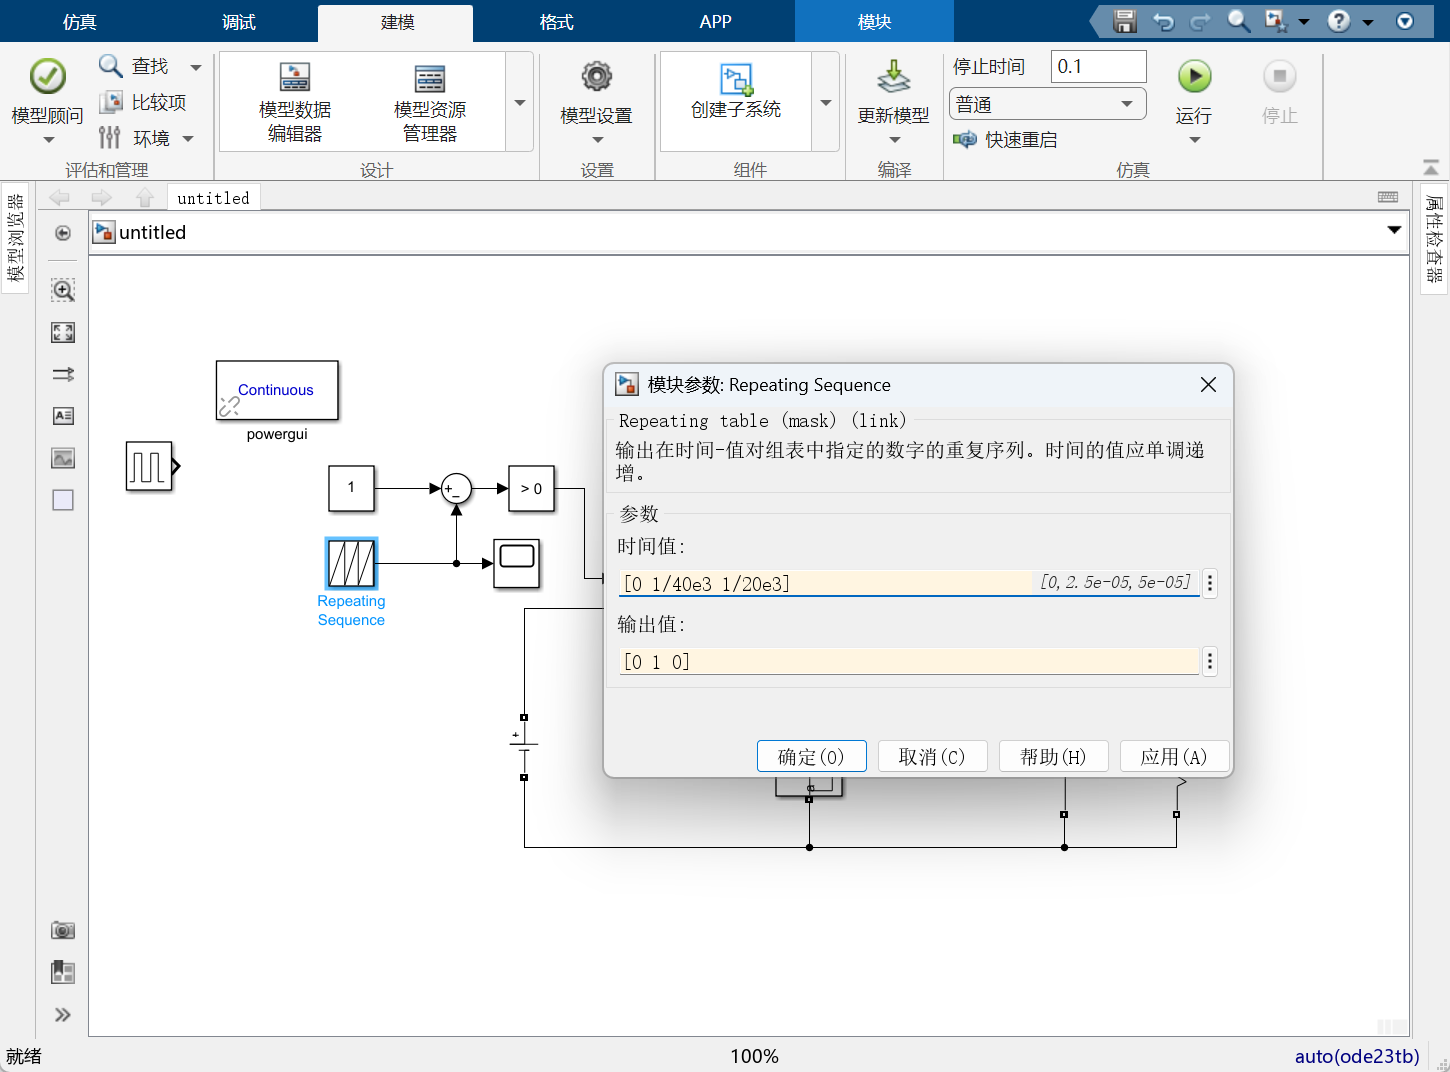Image resolution: width=1450 pixels, height=1072 pixels.
Task: Open the Simulation (仿真) tab
Action: pyautogui.click(x=79, y=22)
